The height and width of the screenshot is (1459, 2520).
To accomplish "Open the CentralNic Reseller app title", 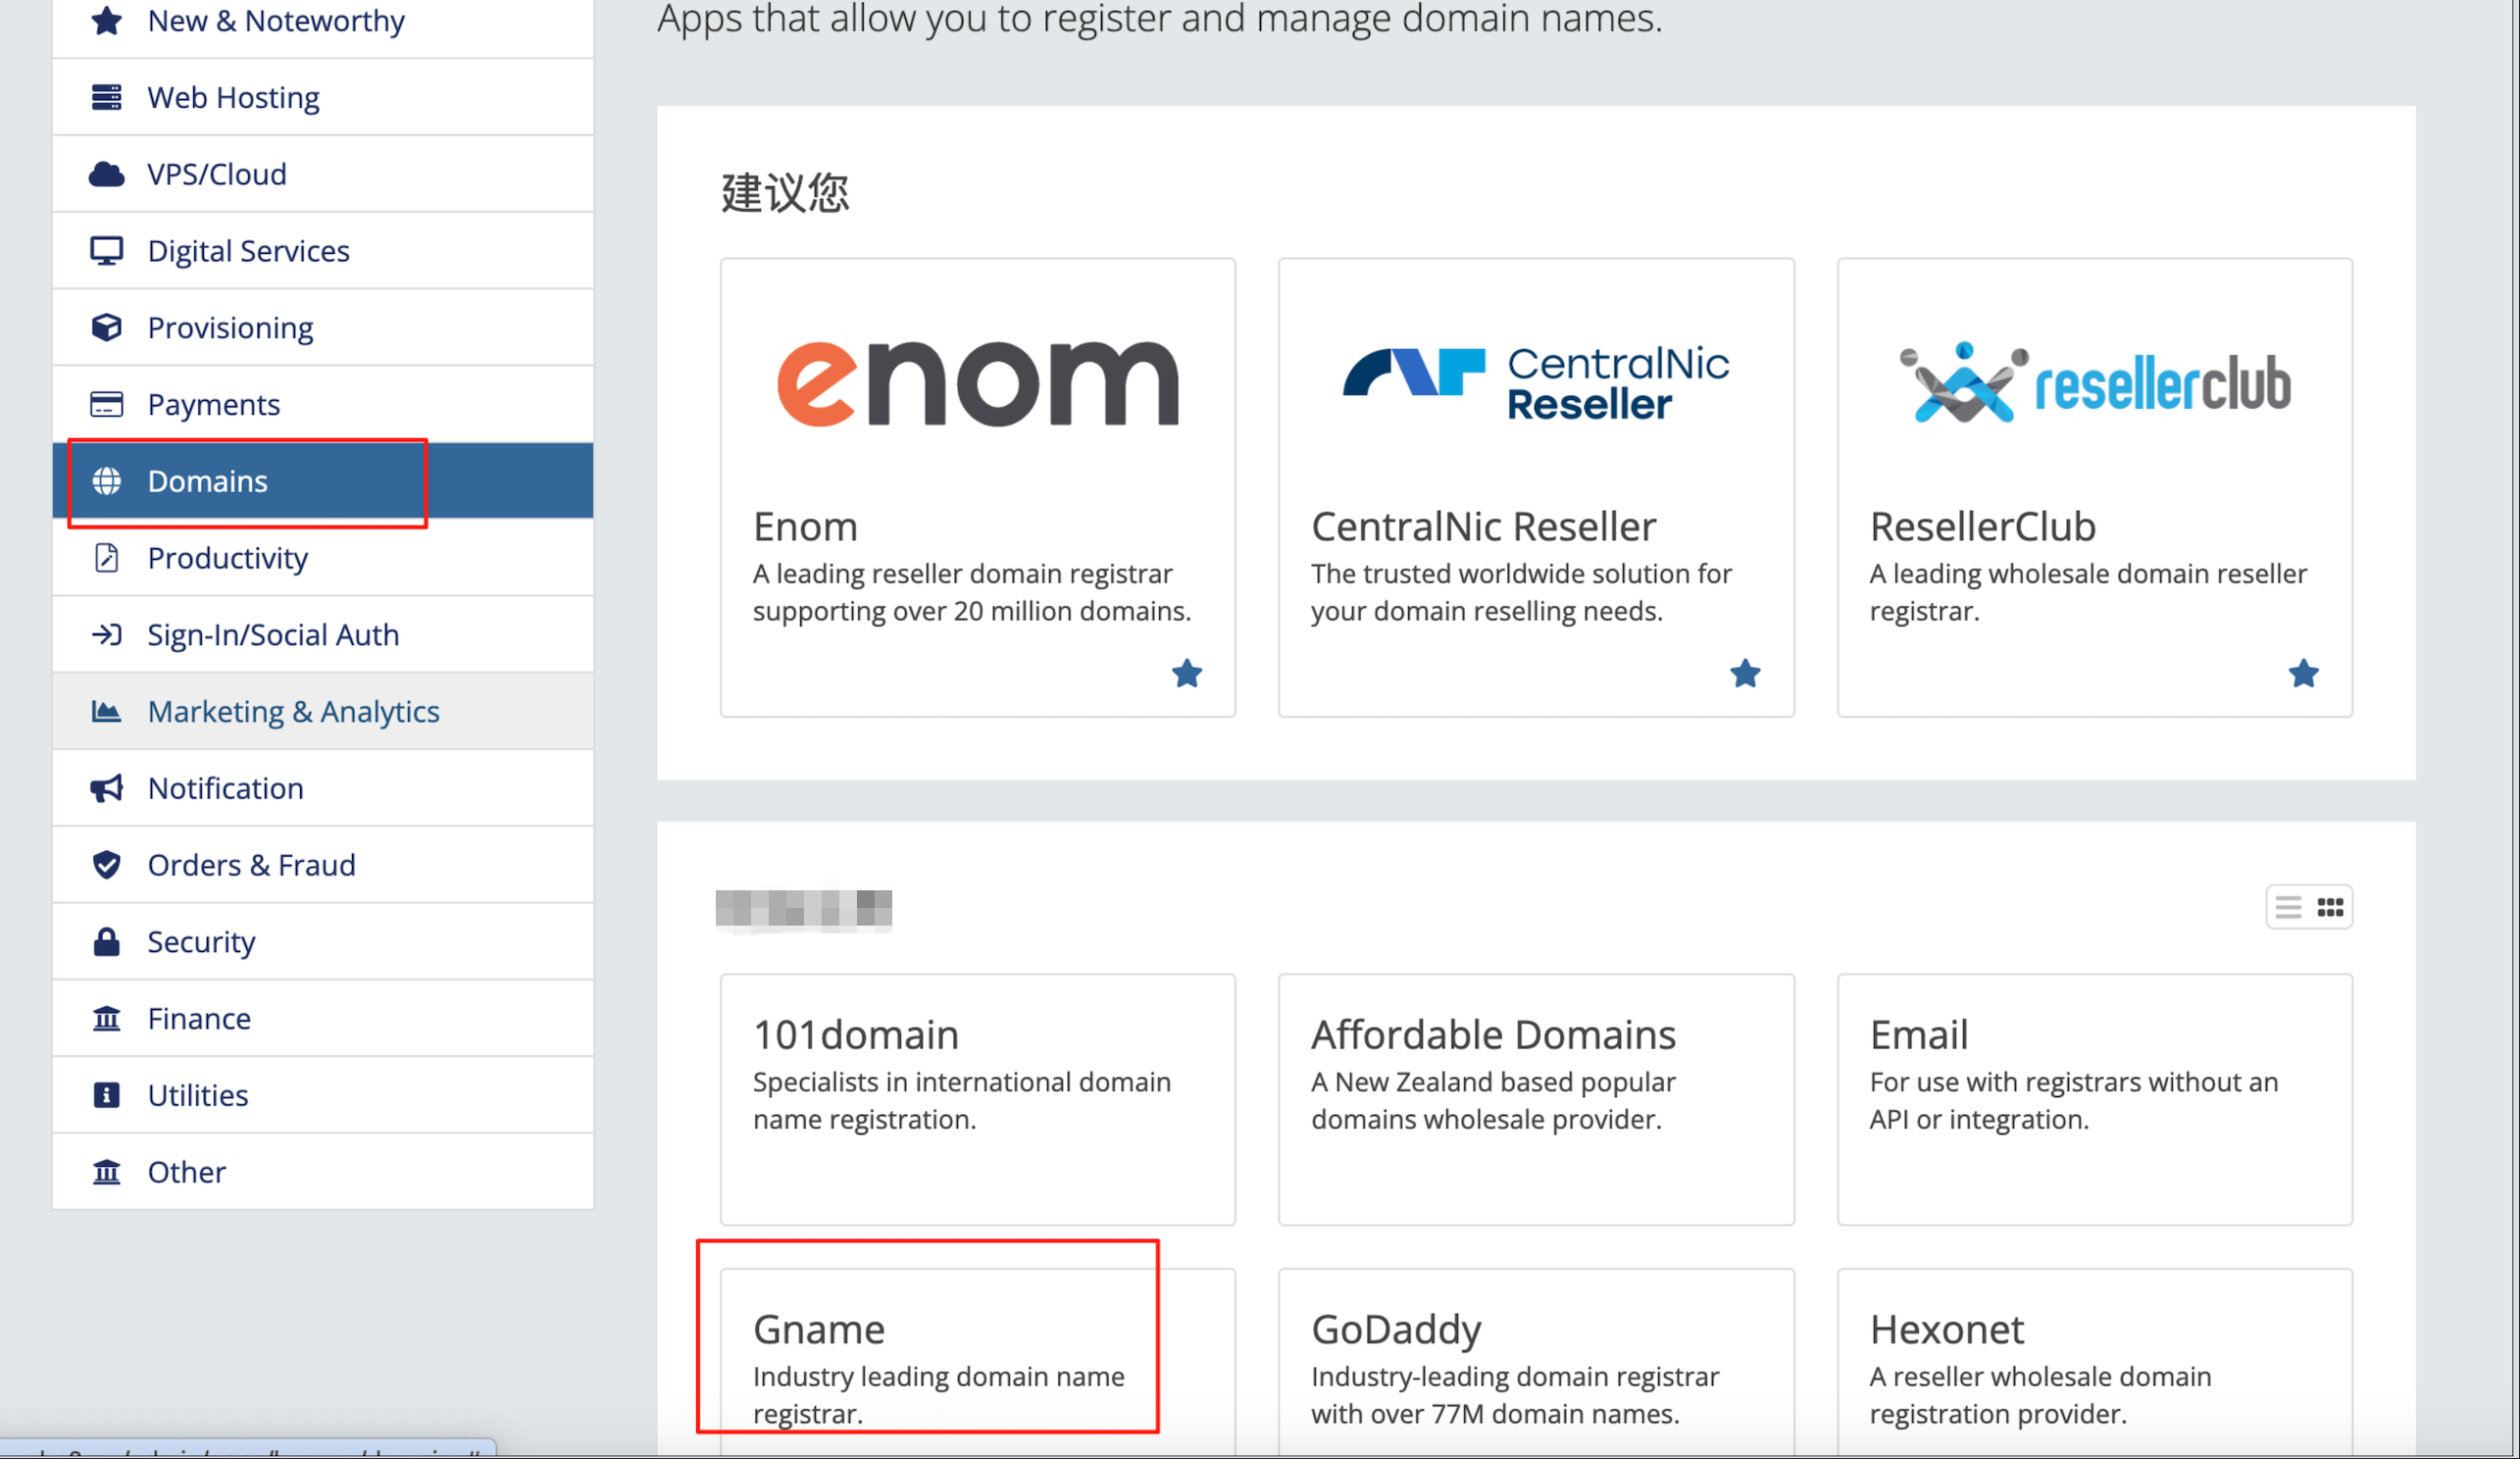I will click(x=1483, y=526).
